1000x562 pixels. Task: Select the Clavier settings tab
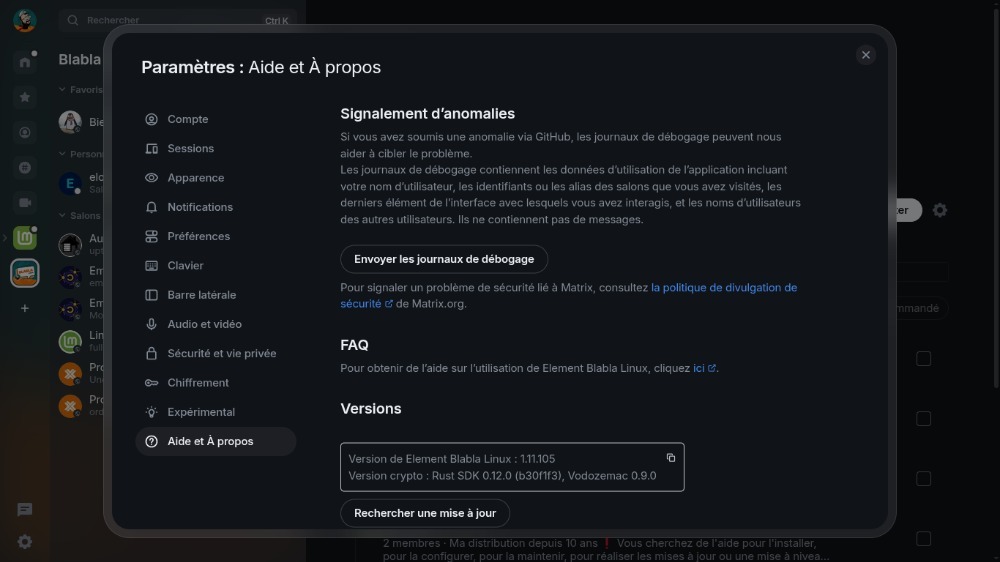[185, 266]
